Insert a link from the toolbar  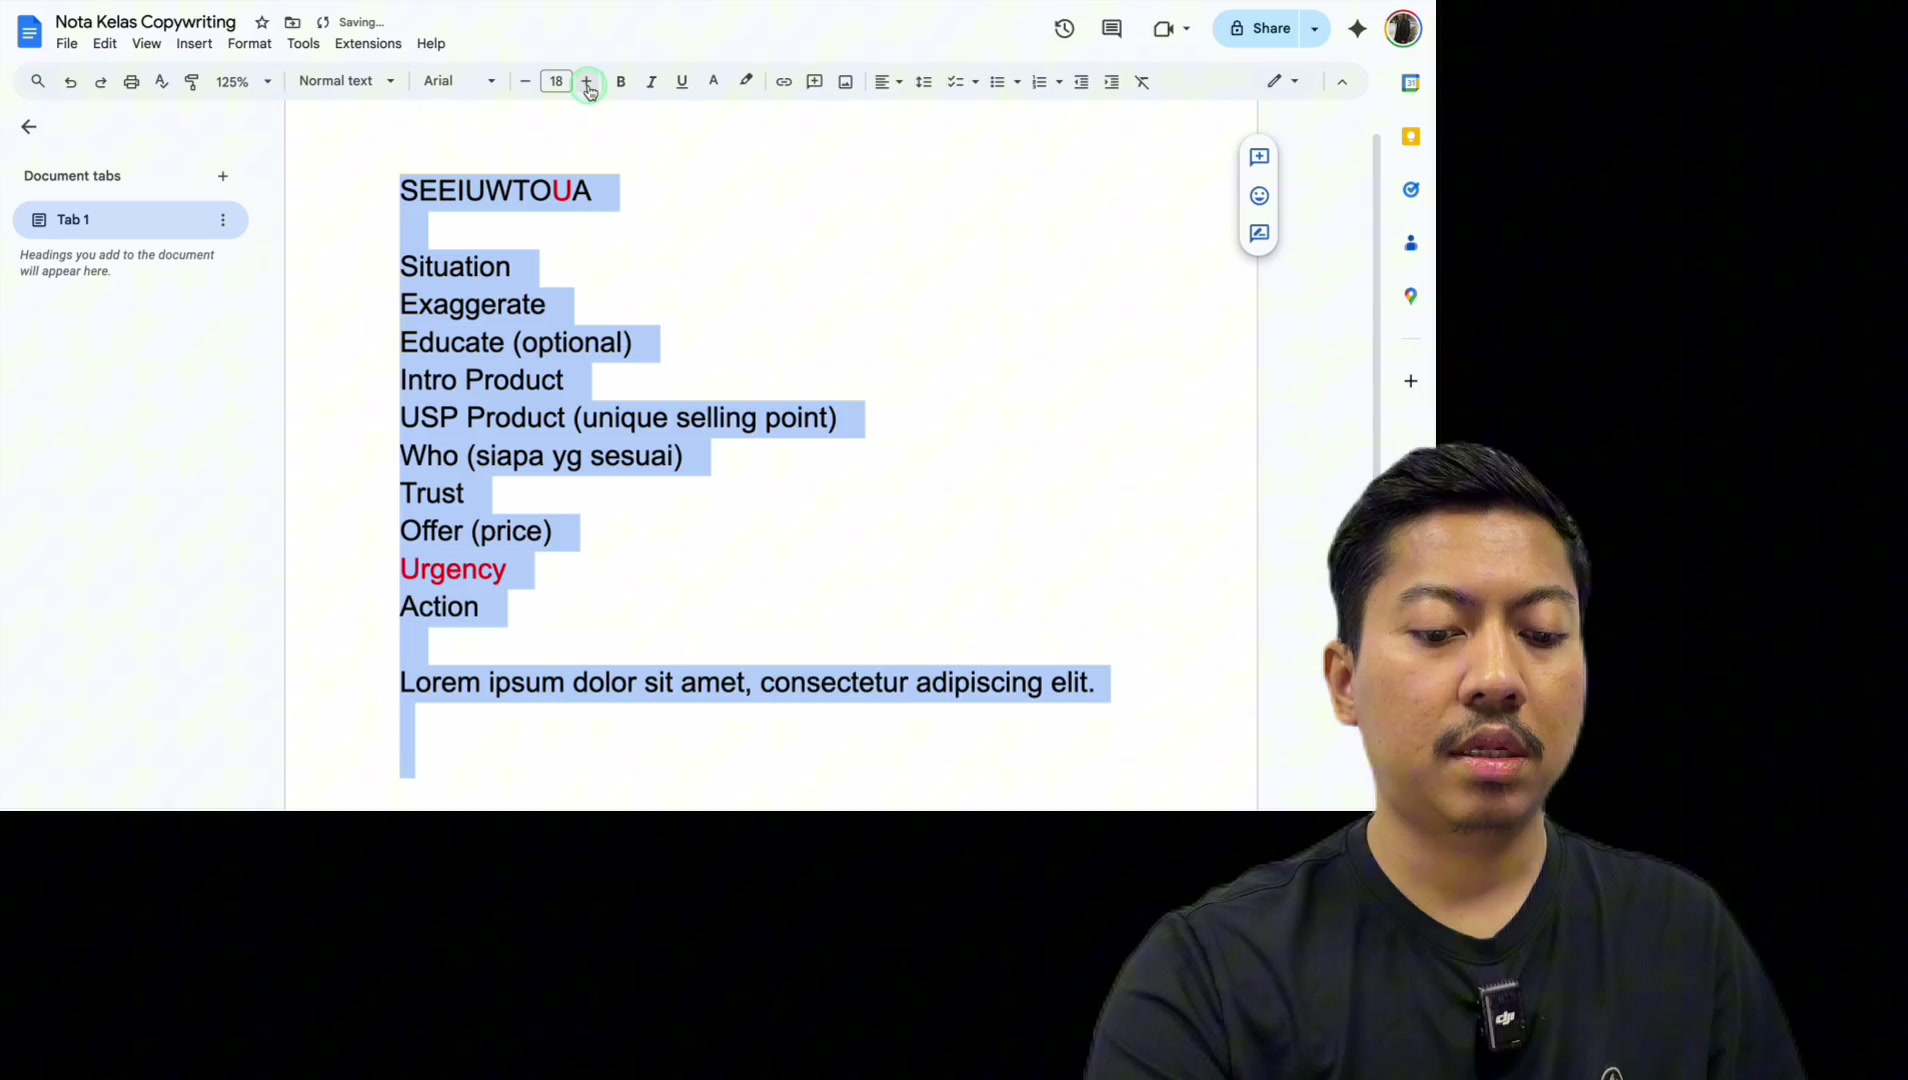click(784, 82)
